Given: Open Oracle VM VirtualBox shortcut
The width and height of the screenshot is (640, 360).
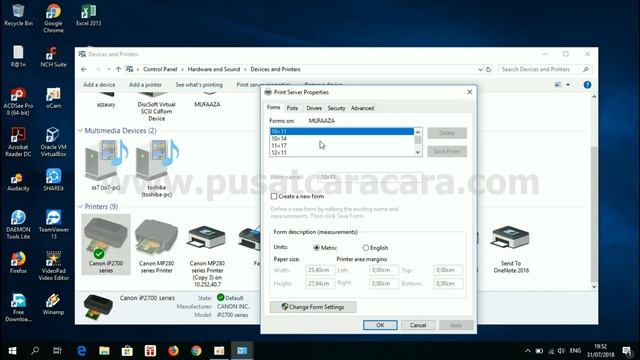Looking at the screenshot, I should point(53,142).
